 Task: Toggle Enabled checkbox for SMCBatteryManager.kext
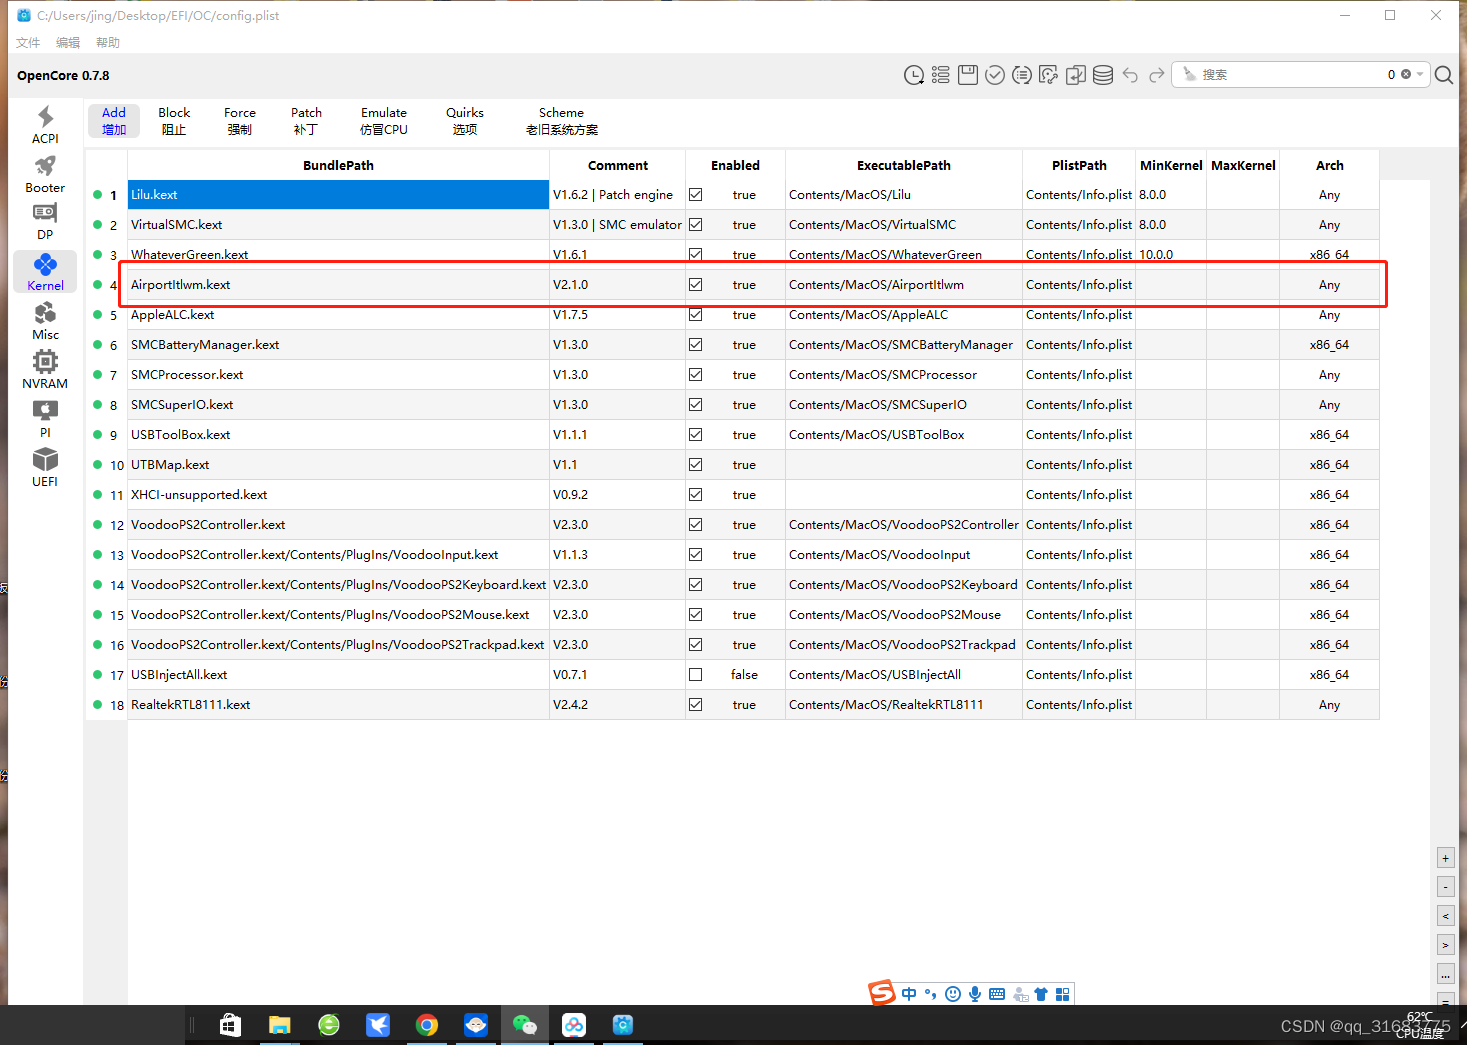[x=696, y=345]
